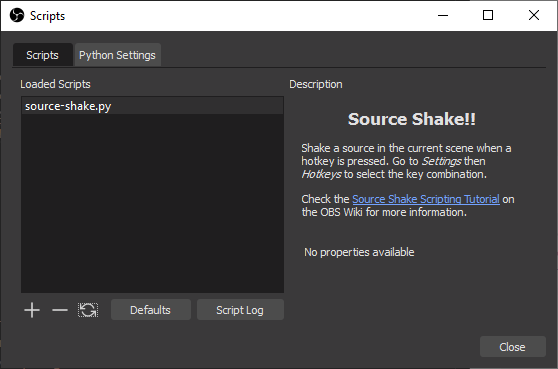Open the Python Settings tab

point(117,55)
